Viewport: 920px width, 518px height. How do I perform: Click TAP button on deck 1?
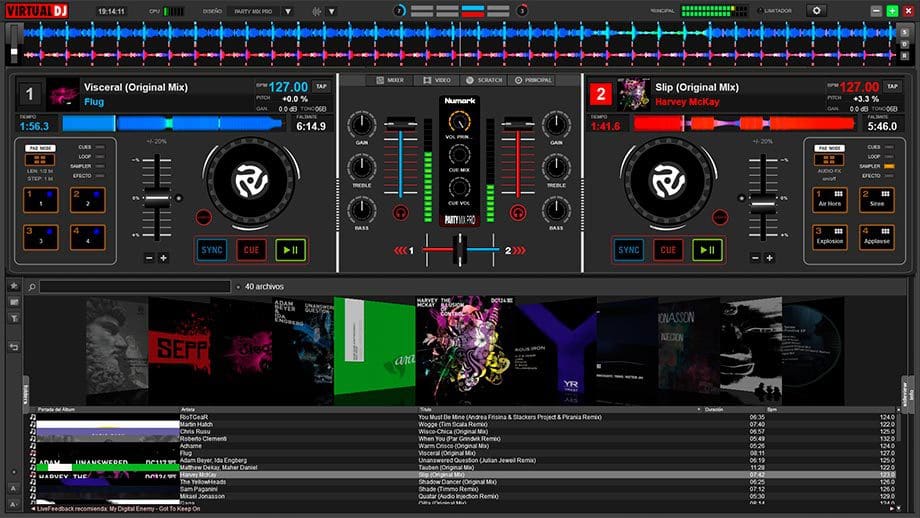[321, 86]
